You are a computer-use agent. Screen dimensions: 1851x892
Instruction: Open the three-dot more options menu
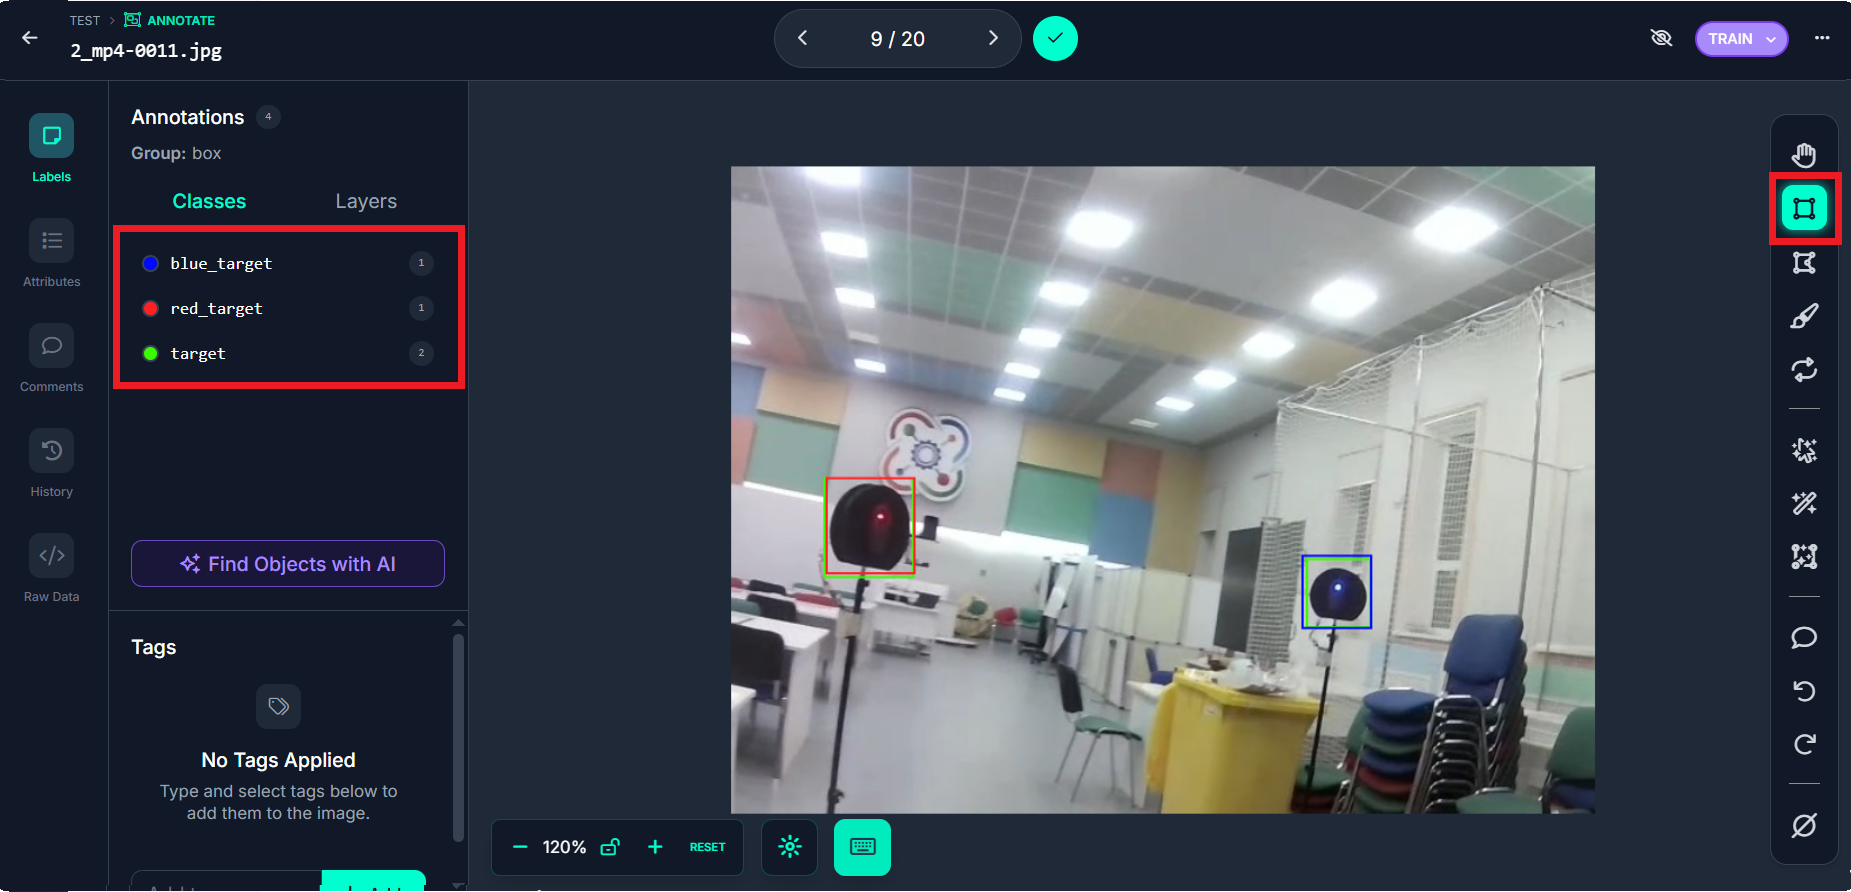coord(1822,38)
